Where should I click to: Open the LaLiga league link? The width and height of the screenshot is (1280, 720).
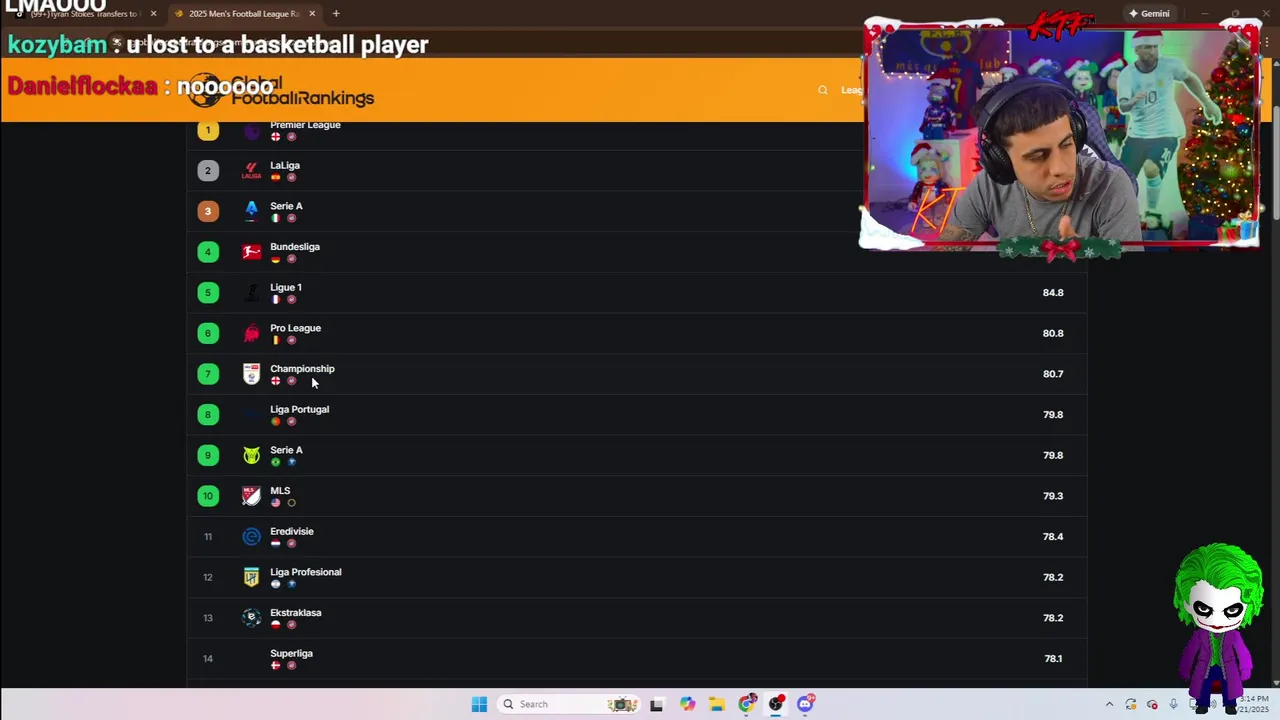285,166
